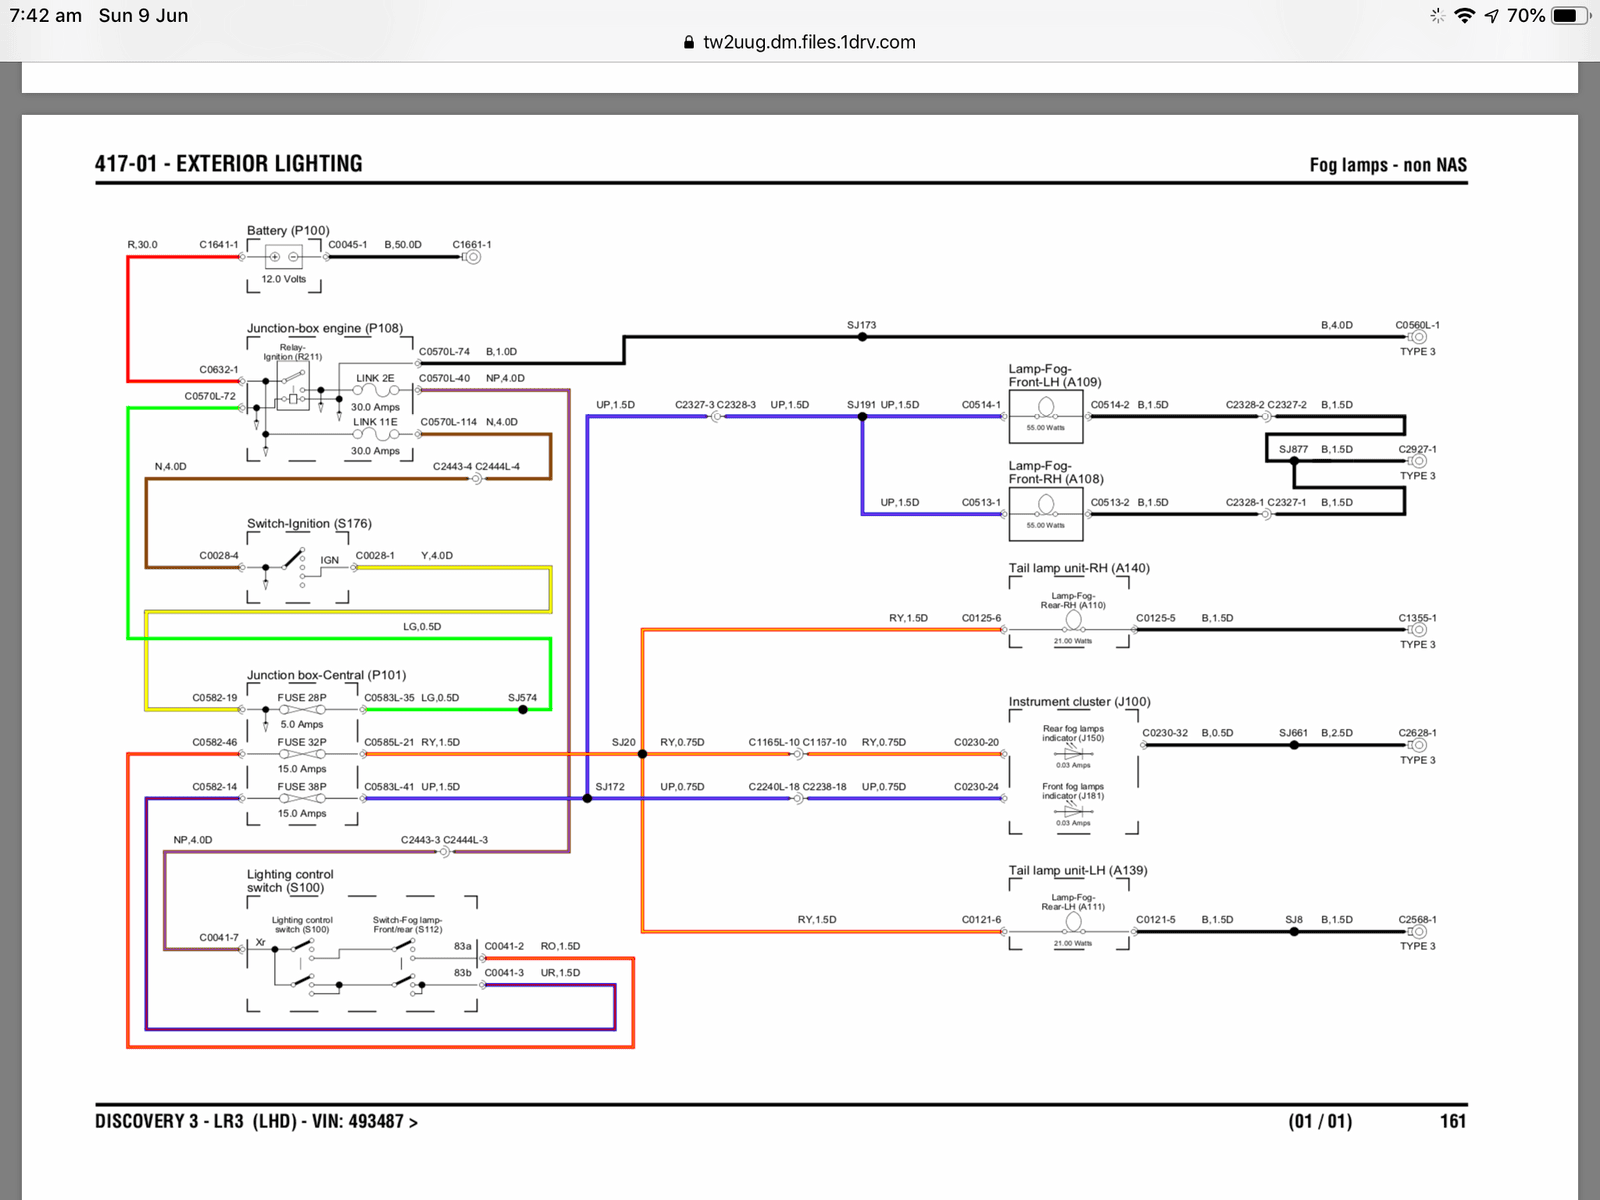Viewport: 1600px width, 1200px height.
Task: Tap the Tail lamp unit-RH (A140) label
Action: click(x=1079, y=568)
